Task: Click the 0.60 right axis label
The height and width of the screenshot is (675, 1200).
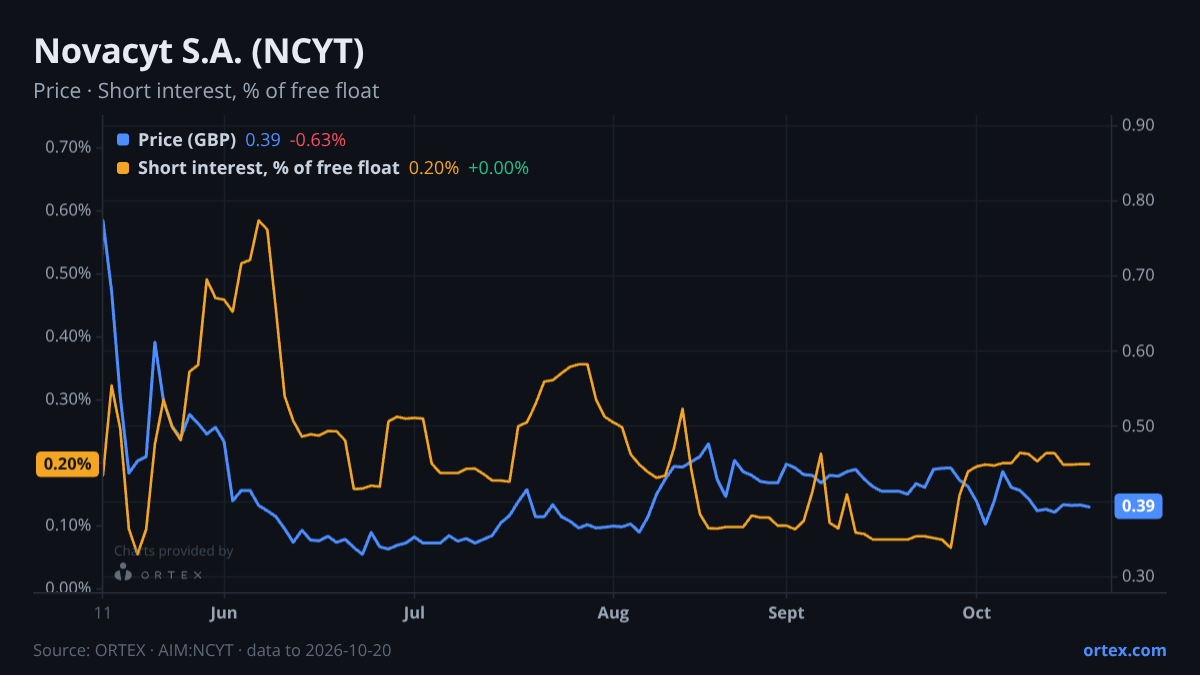Action: pyautogui.click(x=1138, y=351)
